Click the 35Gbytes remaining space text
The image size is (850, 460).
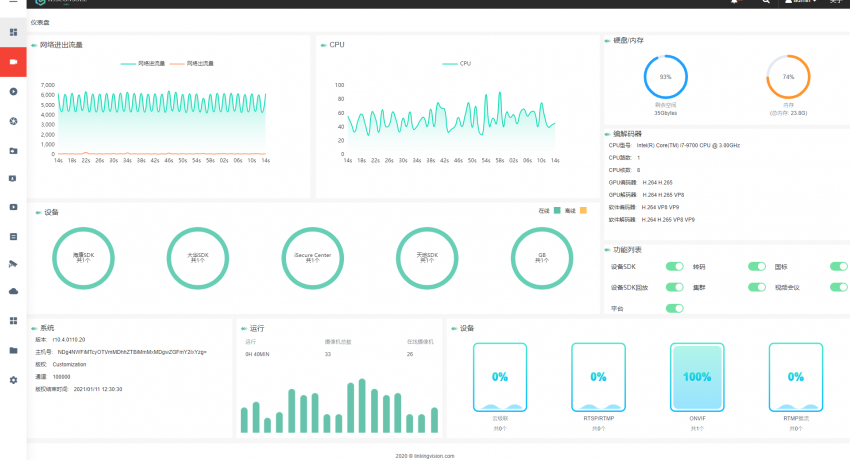point(666,113)
